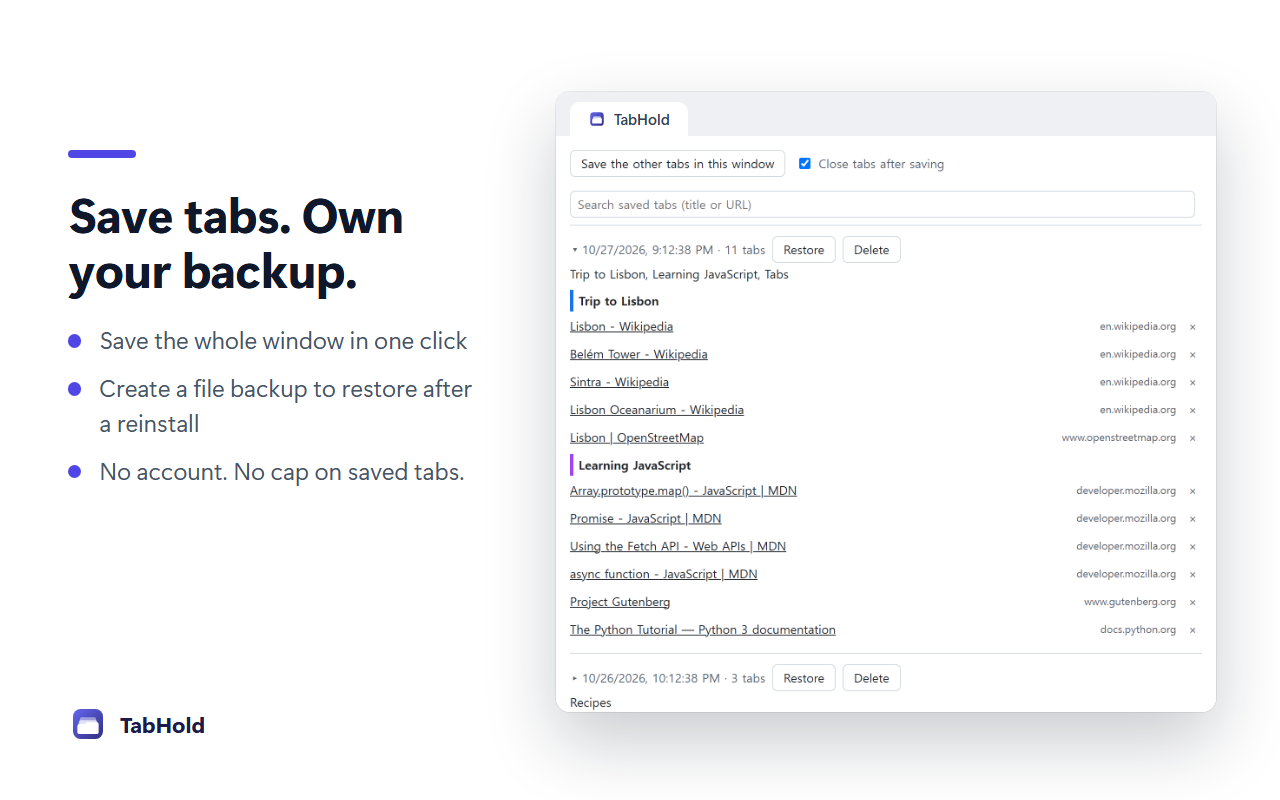The height and width of the screenshot is (800, 1280).
Task: Remove Promise - JavaScript entry with its x
Action: pyautogui.click(x=1193, y=520)
